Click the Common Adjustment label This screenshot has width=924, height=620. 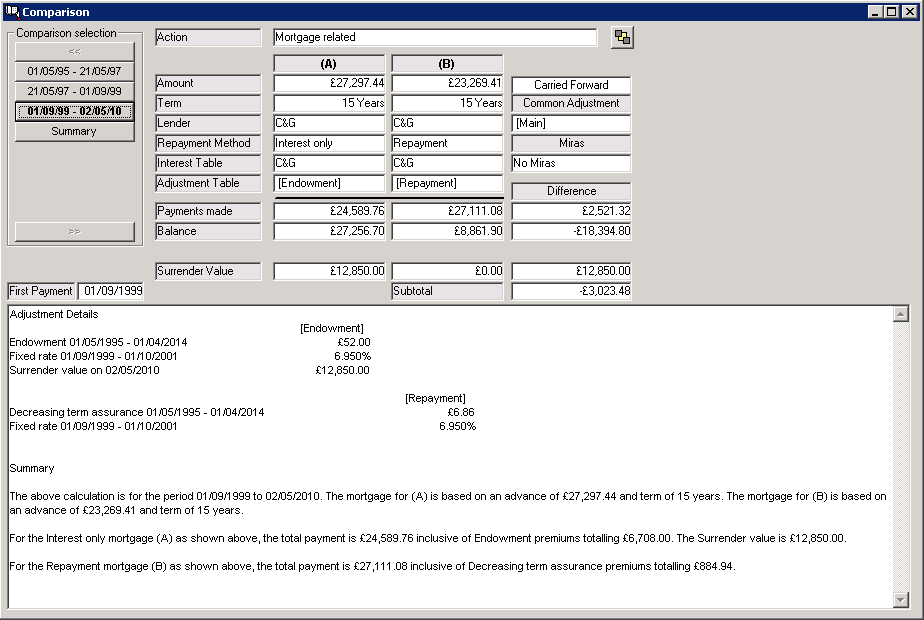click(571, 103)
